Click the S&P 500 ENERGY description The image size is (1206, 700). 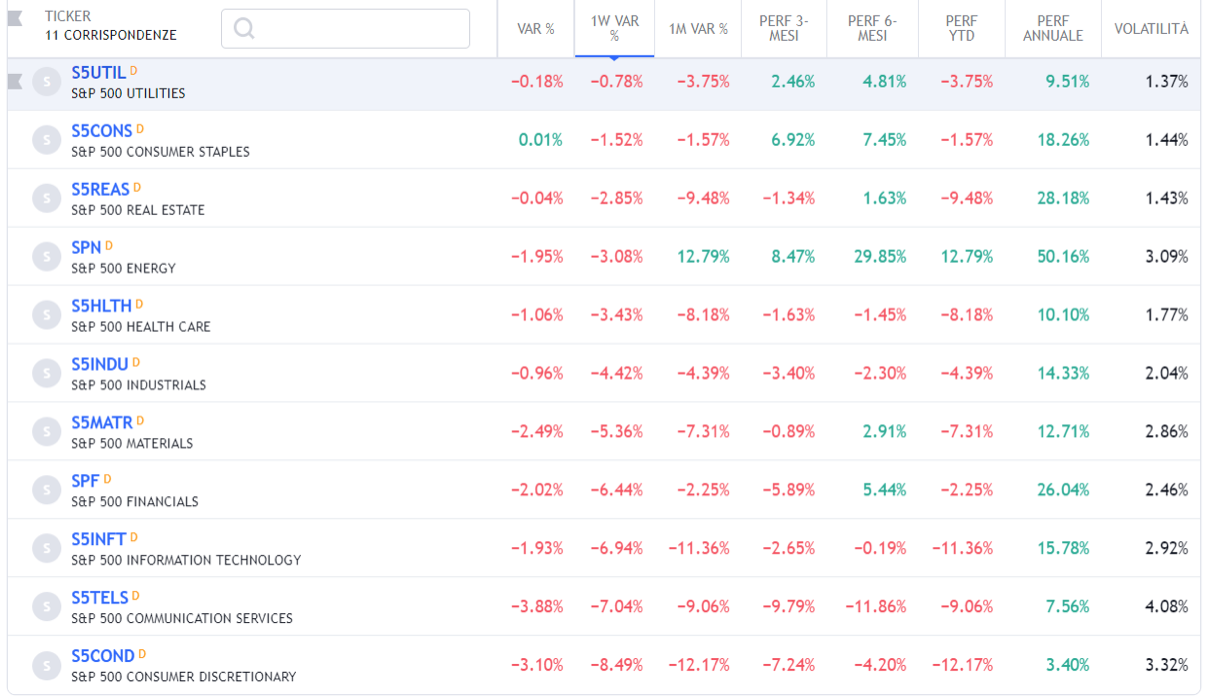[123, 268]
